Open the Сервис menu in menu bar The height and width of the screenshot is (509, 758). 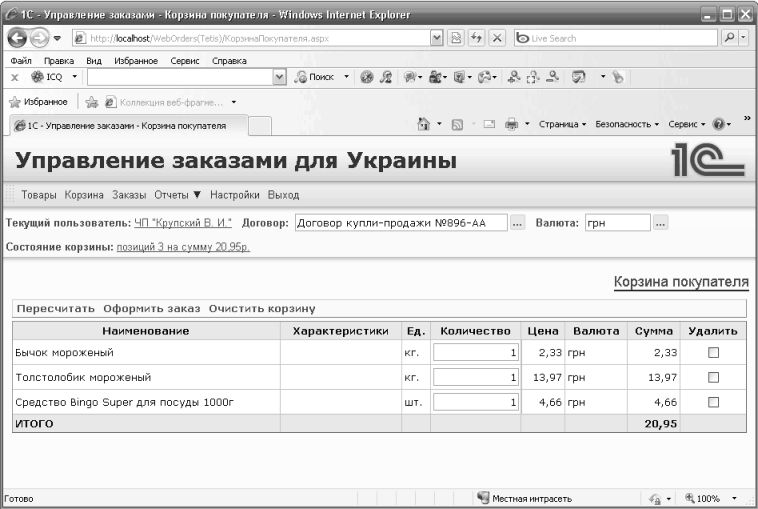[181, 60]
